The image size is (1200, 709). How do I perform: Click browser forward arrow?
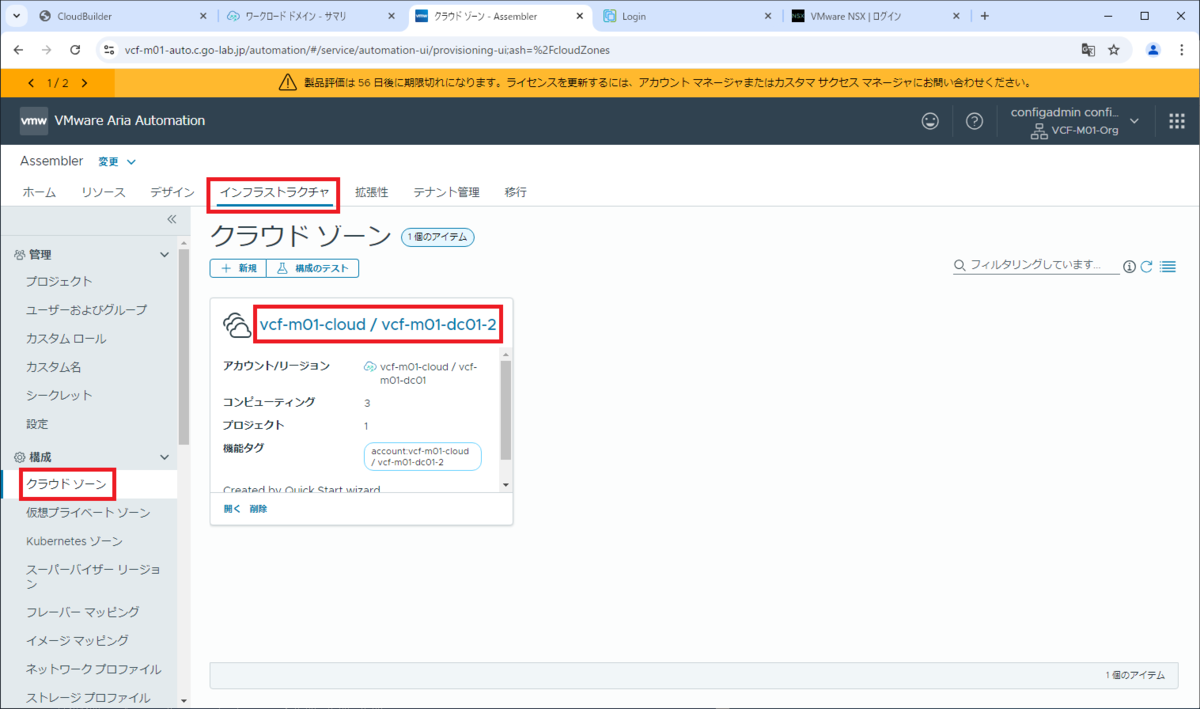pyautogui.click(x=47, y=50)
